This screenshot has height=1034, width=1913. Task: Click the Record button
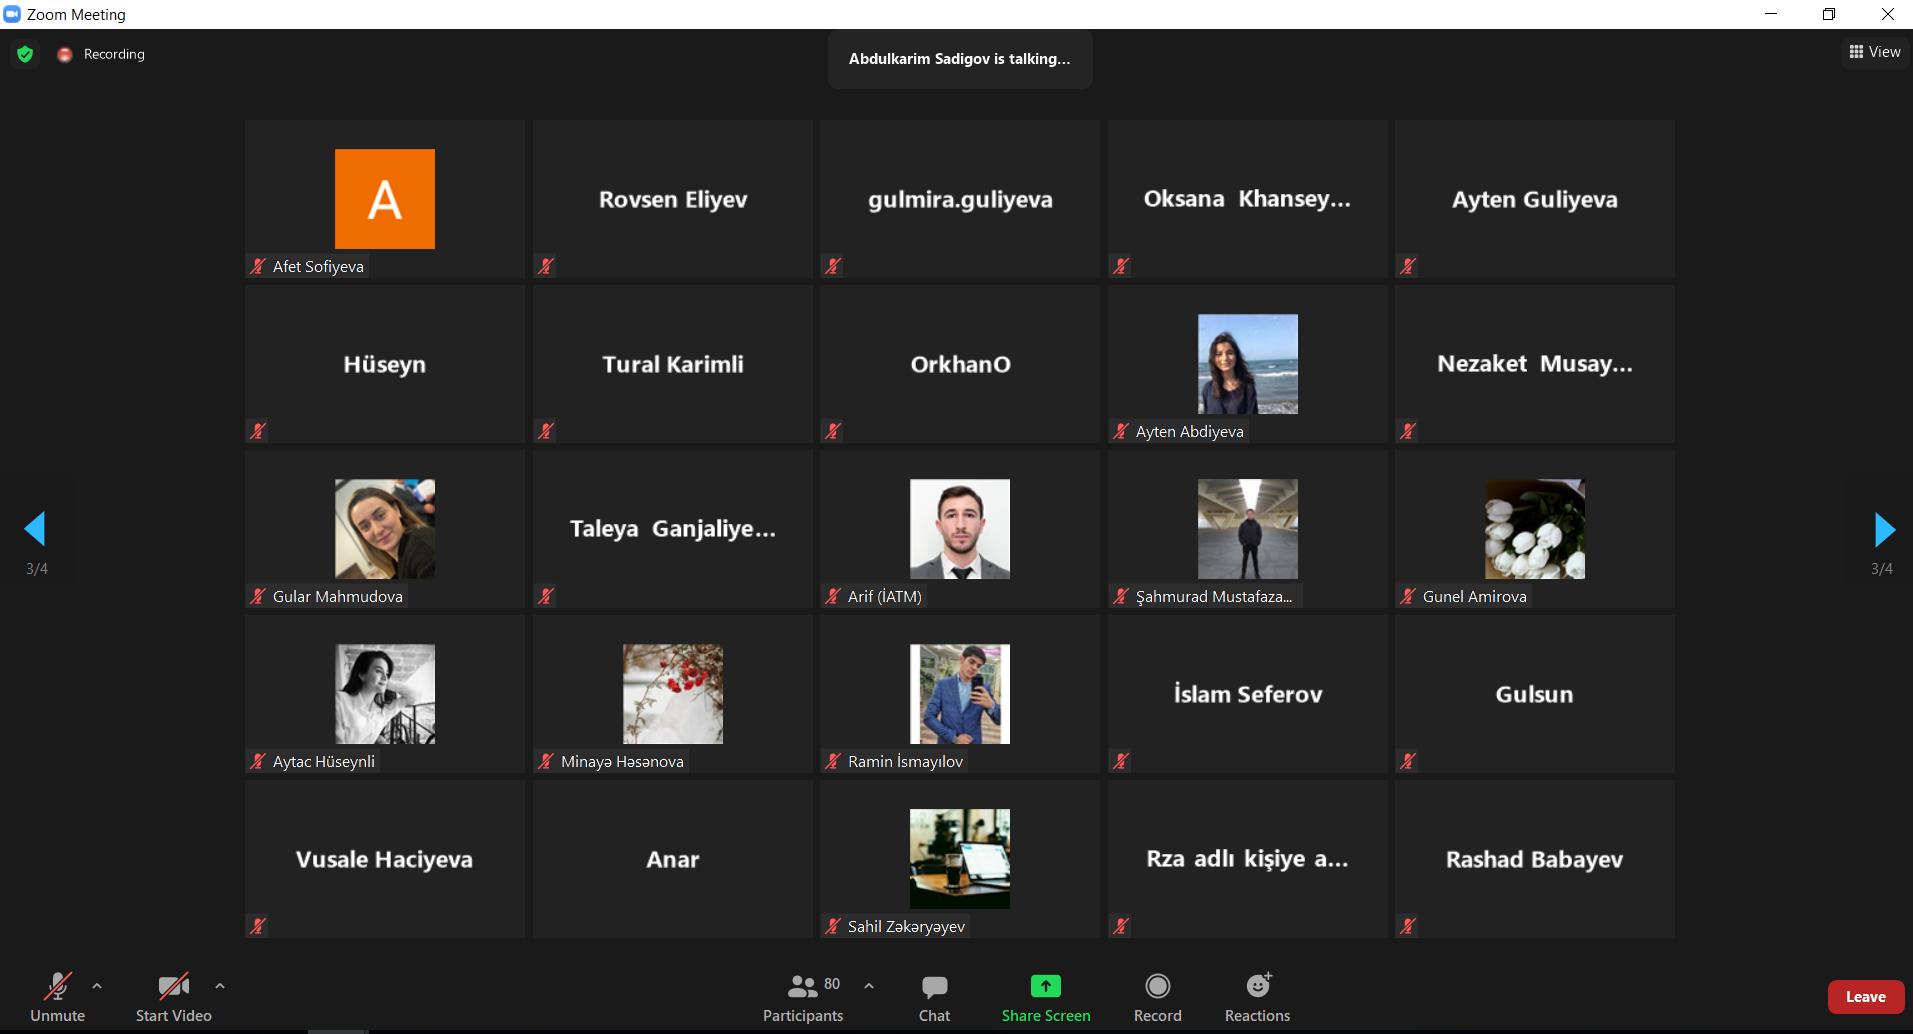pyautogui.click(x=1158, y=997)
